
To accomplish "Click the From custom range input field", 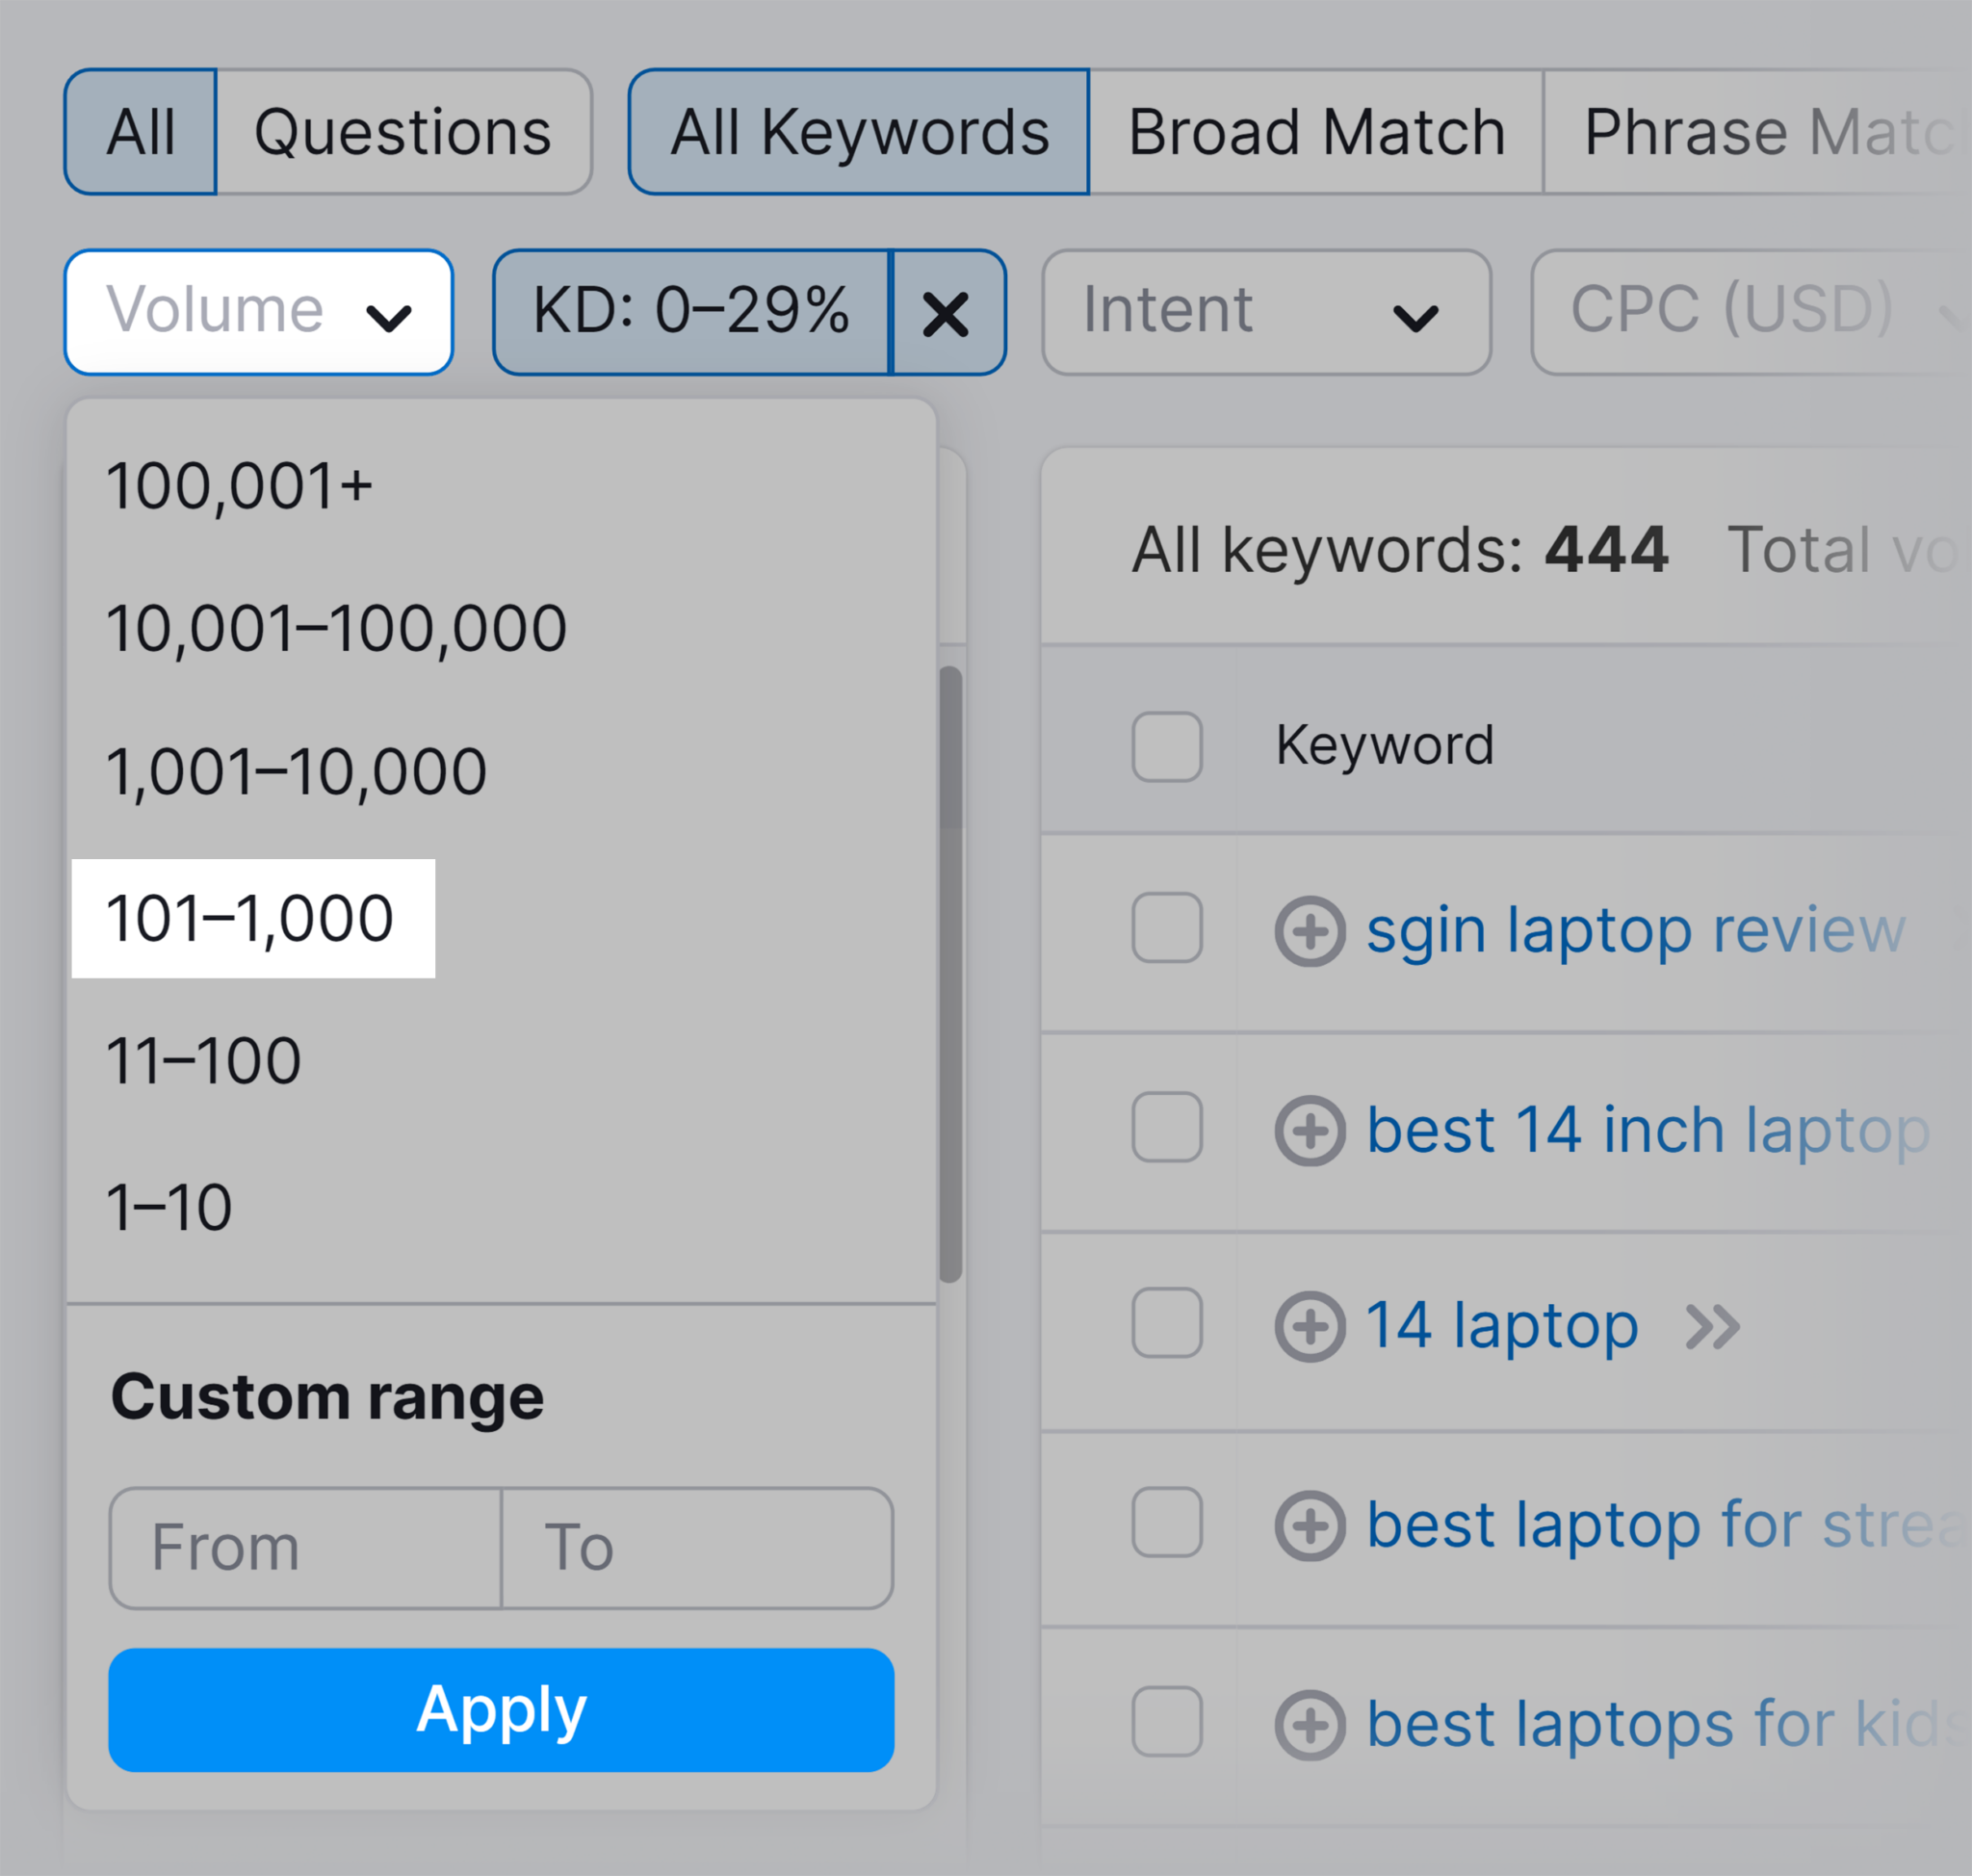I will (299, 1550).
